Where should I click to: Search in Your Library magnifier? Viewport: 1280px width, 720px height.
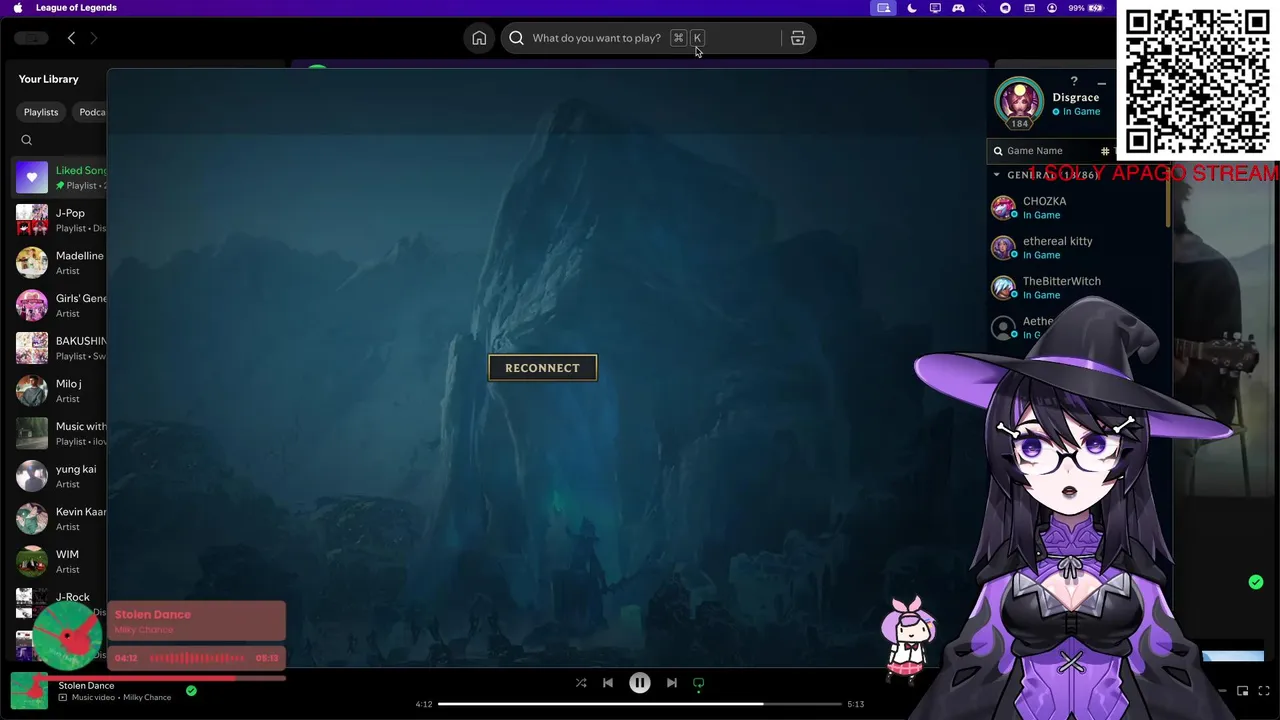click(27, 140)
